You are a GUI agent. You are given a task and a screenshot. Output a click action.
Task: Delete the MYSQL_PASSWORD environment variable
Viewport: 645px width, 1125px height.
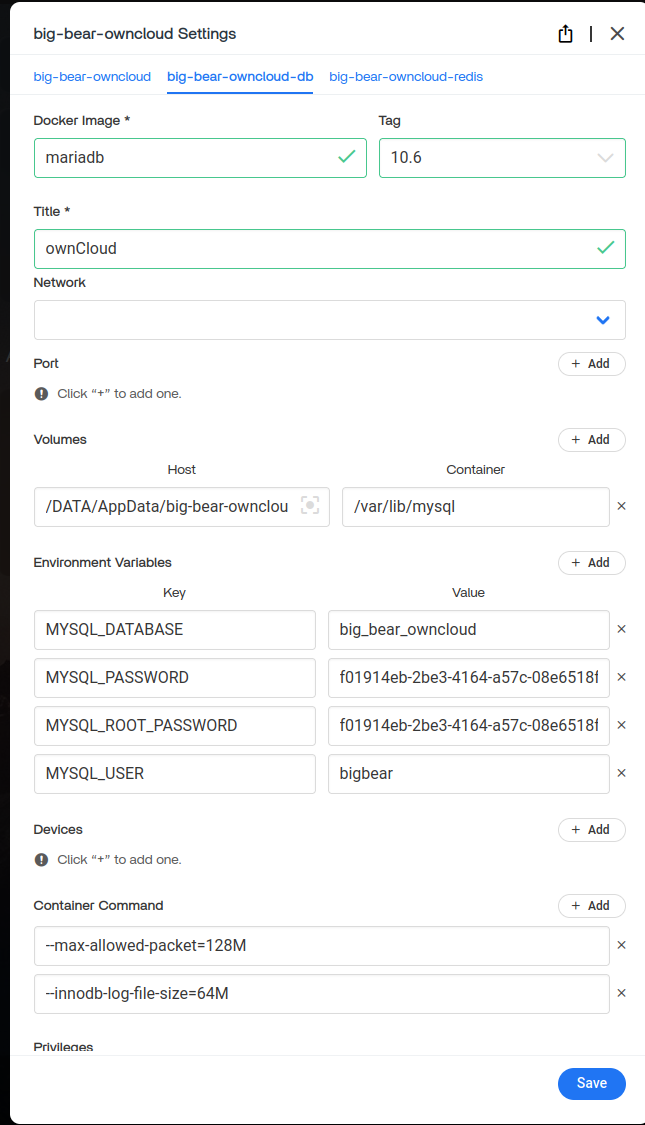click(x=621, y=678)
